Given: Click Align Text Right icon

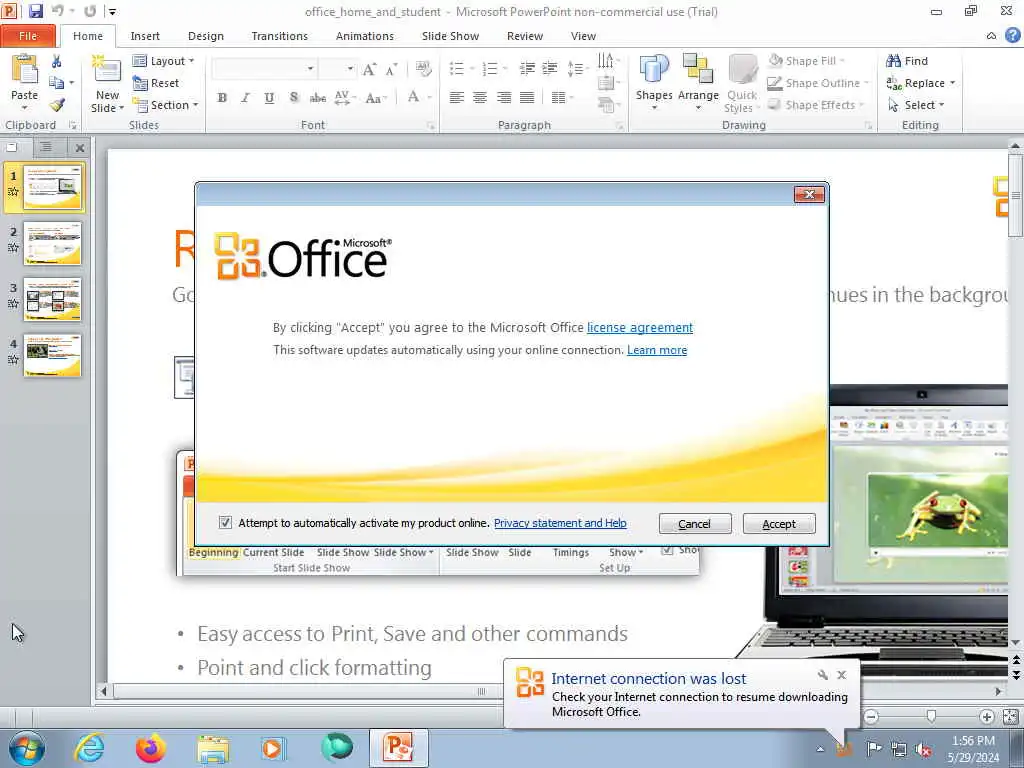Looking at the screenshot, I should coord(504,98).
